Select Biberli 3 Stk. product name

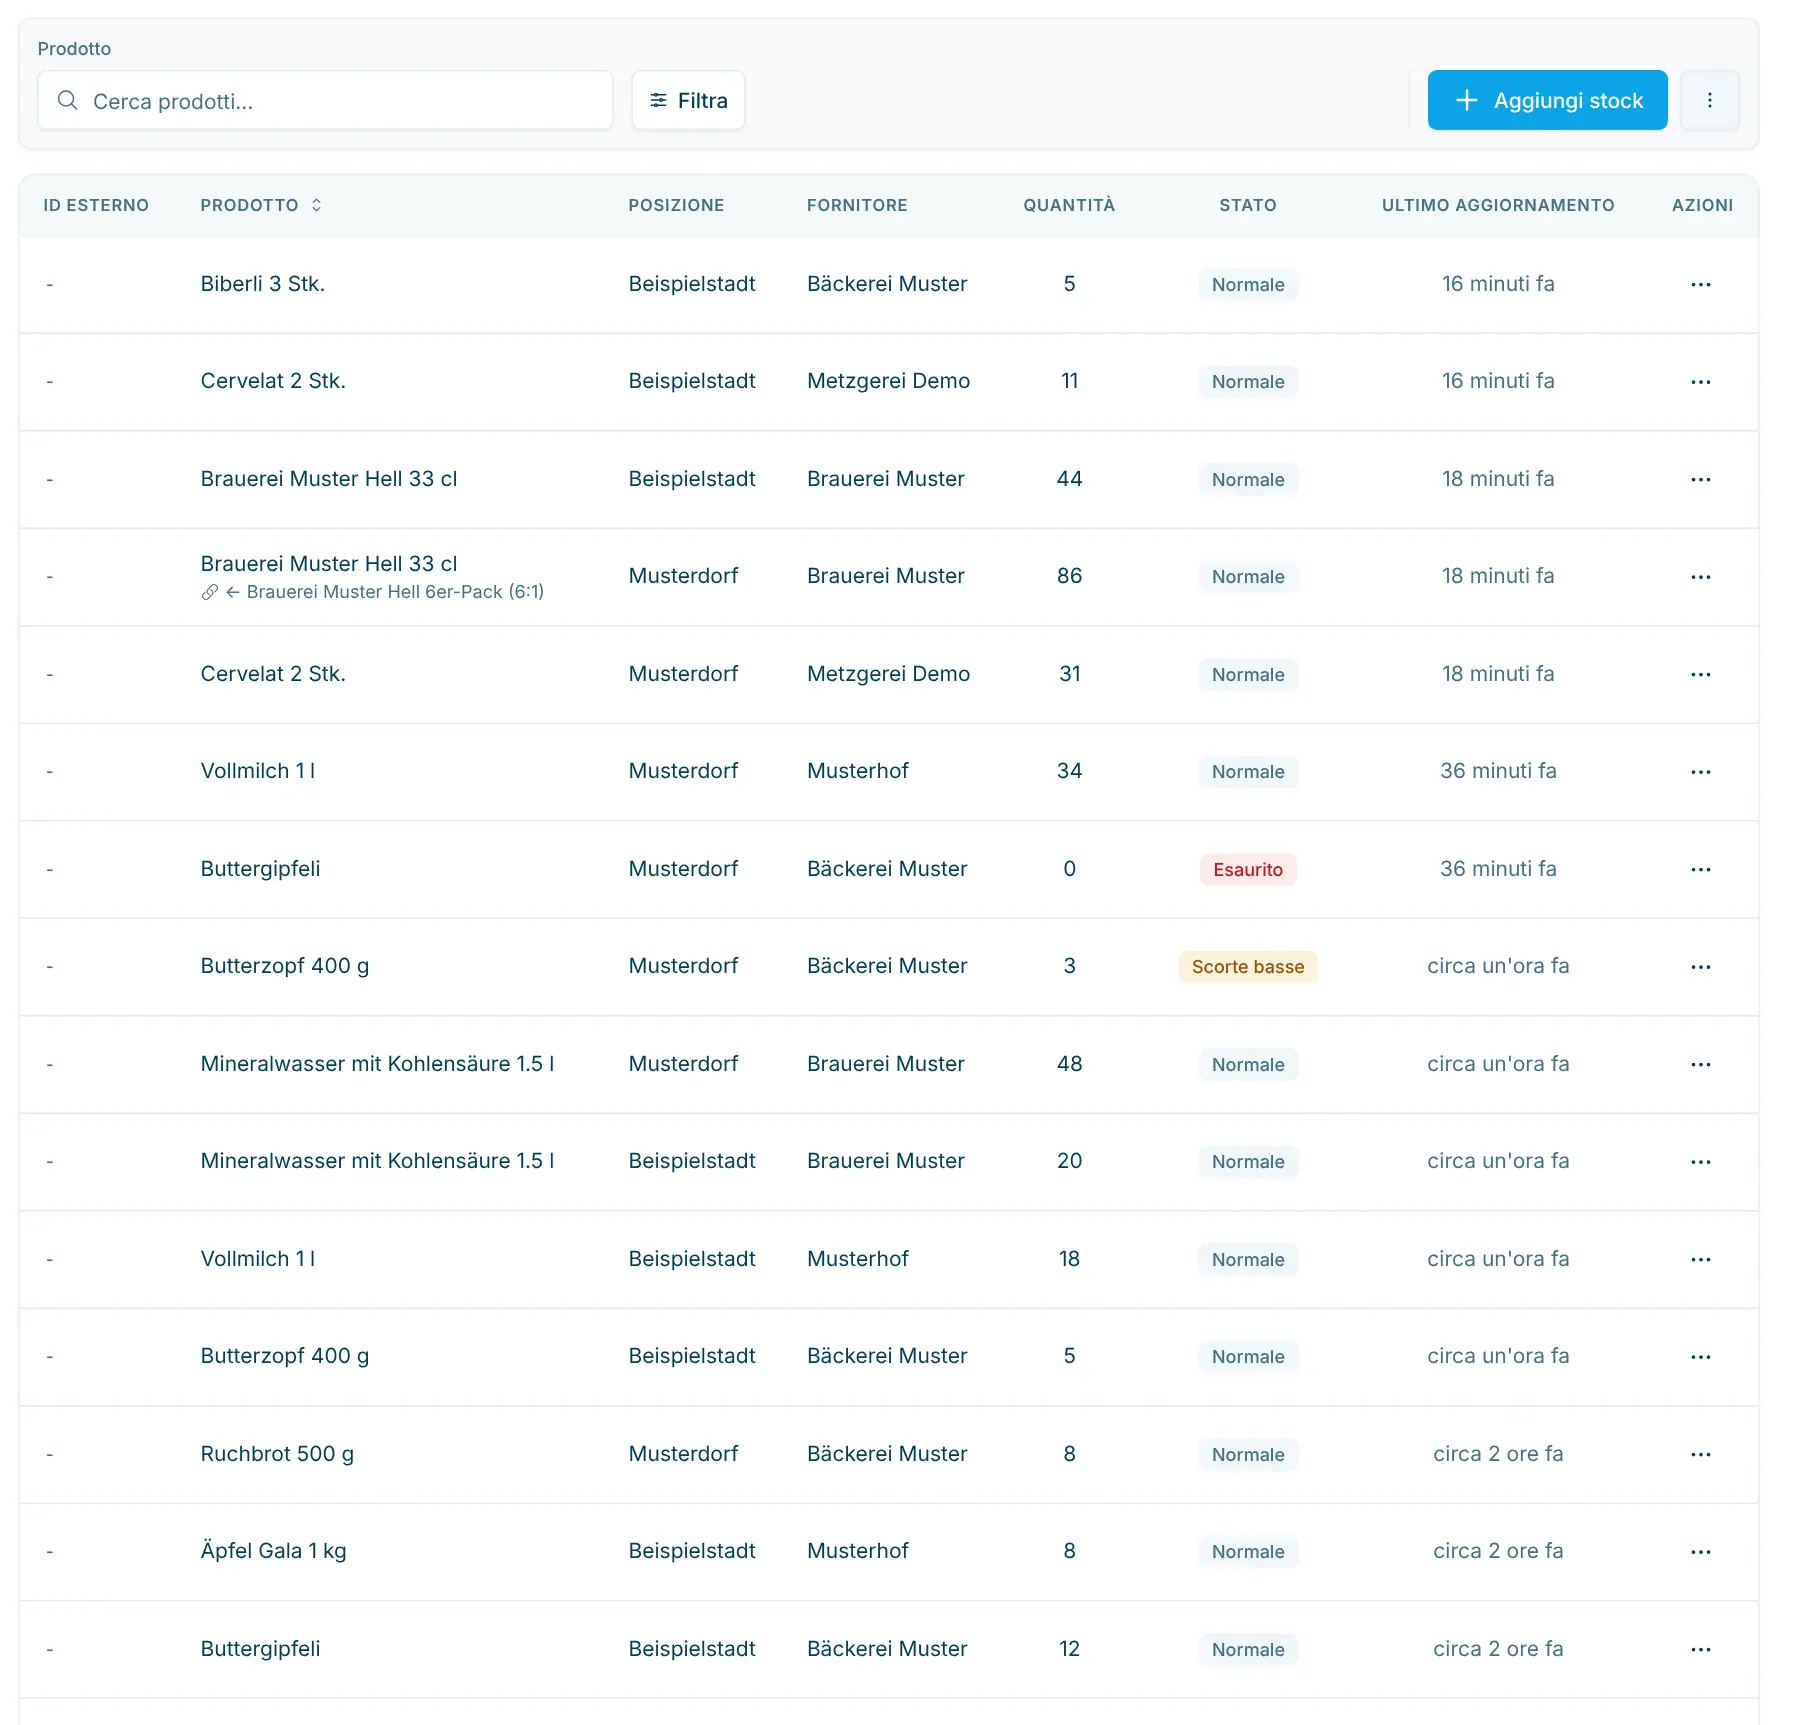263,284
